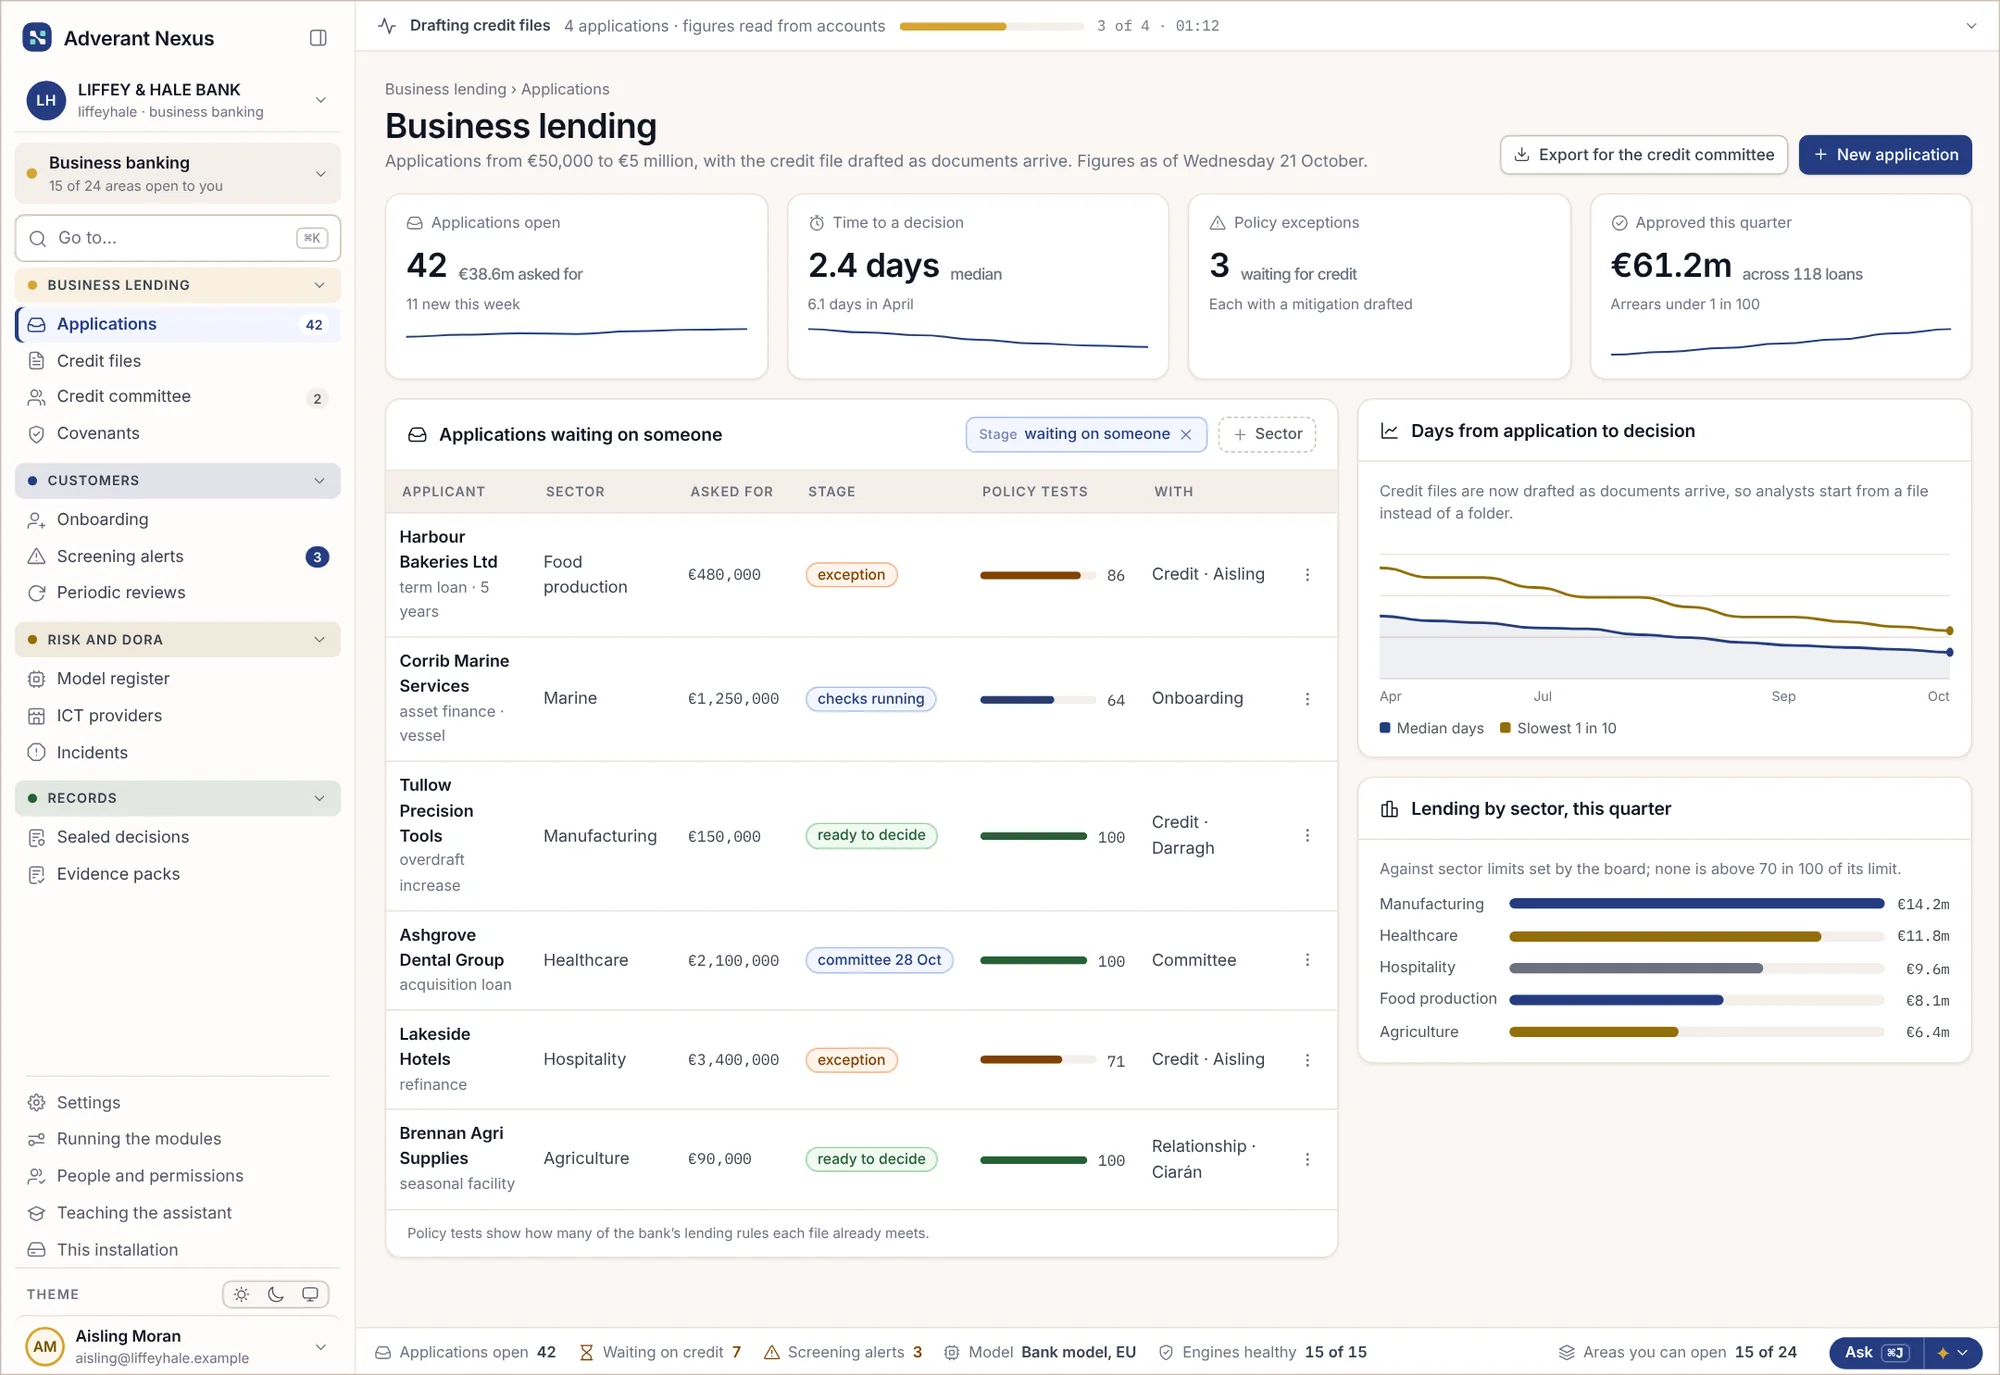
Task: Navigate to Model register
Action: coord(178,679)
